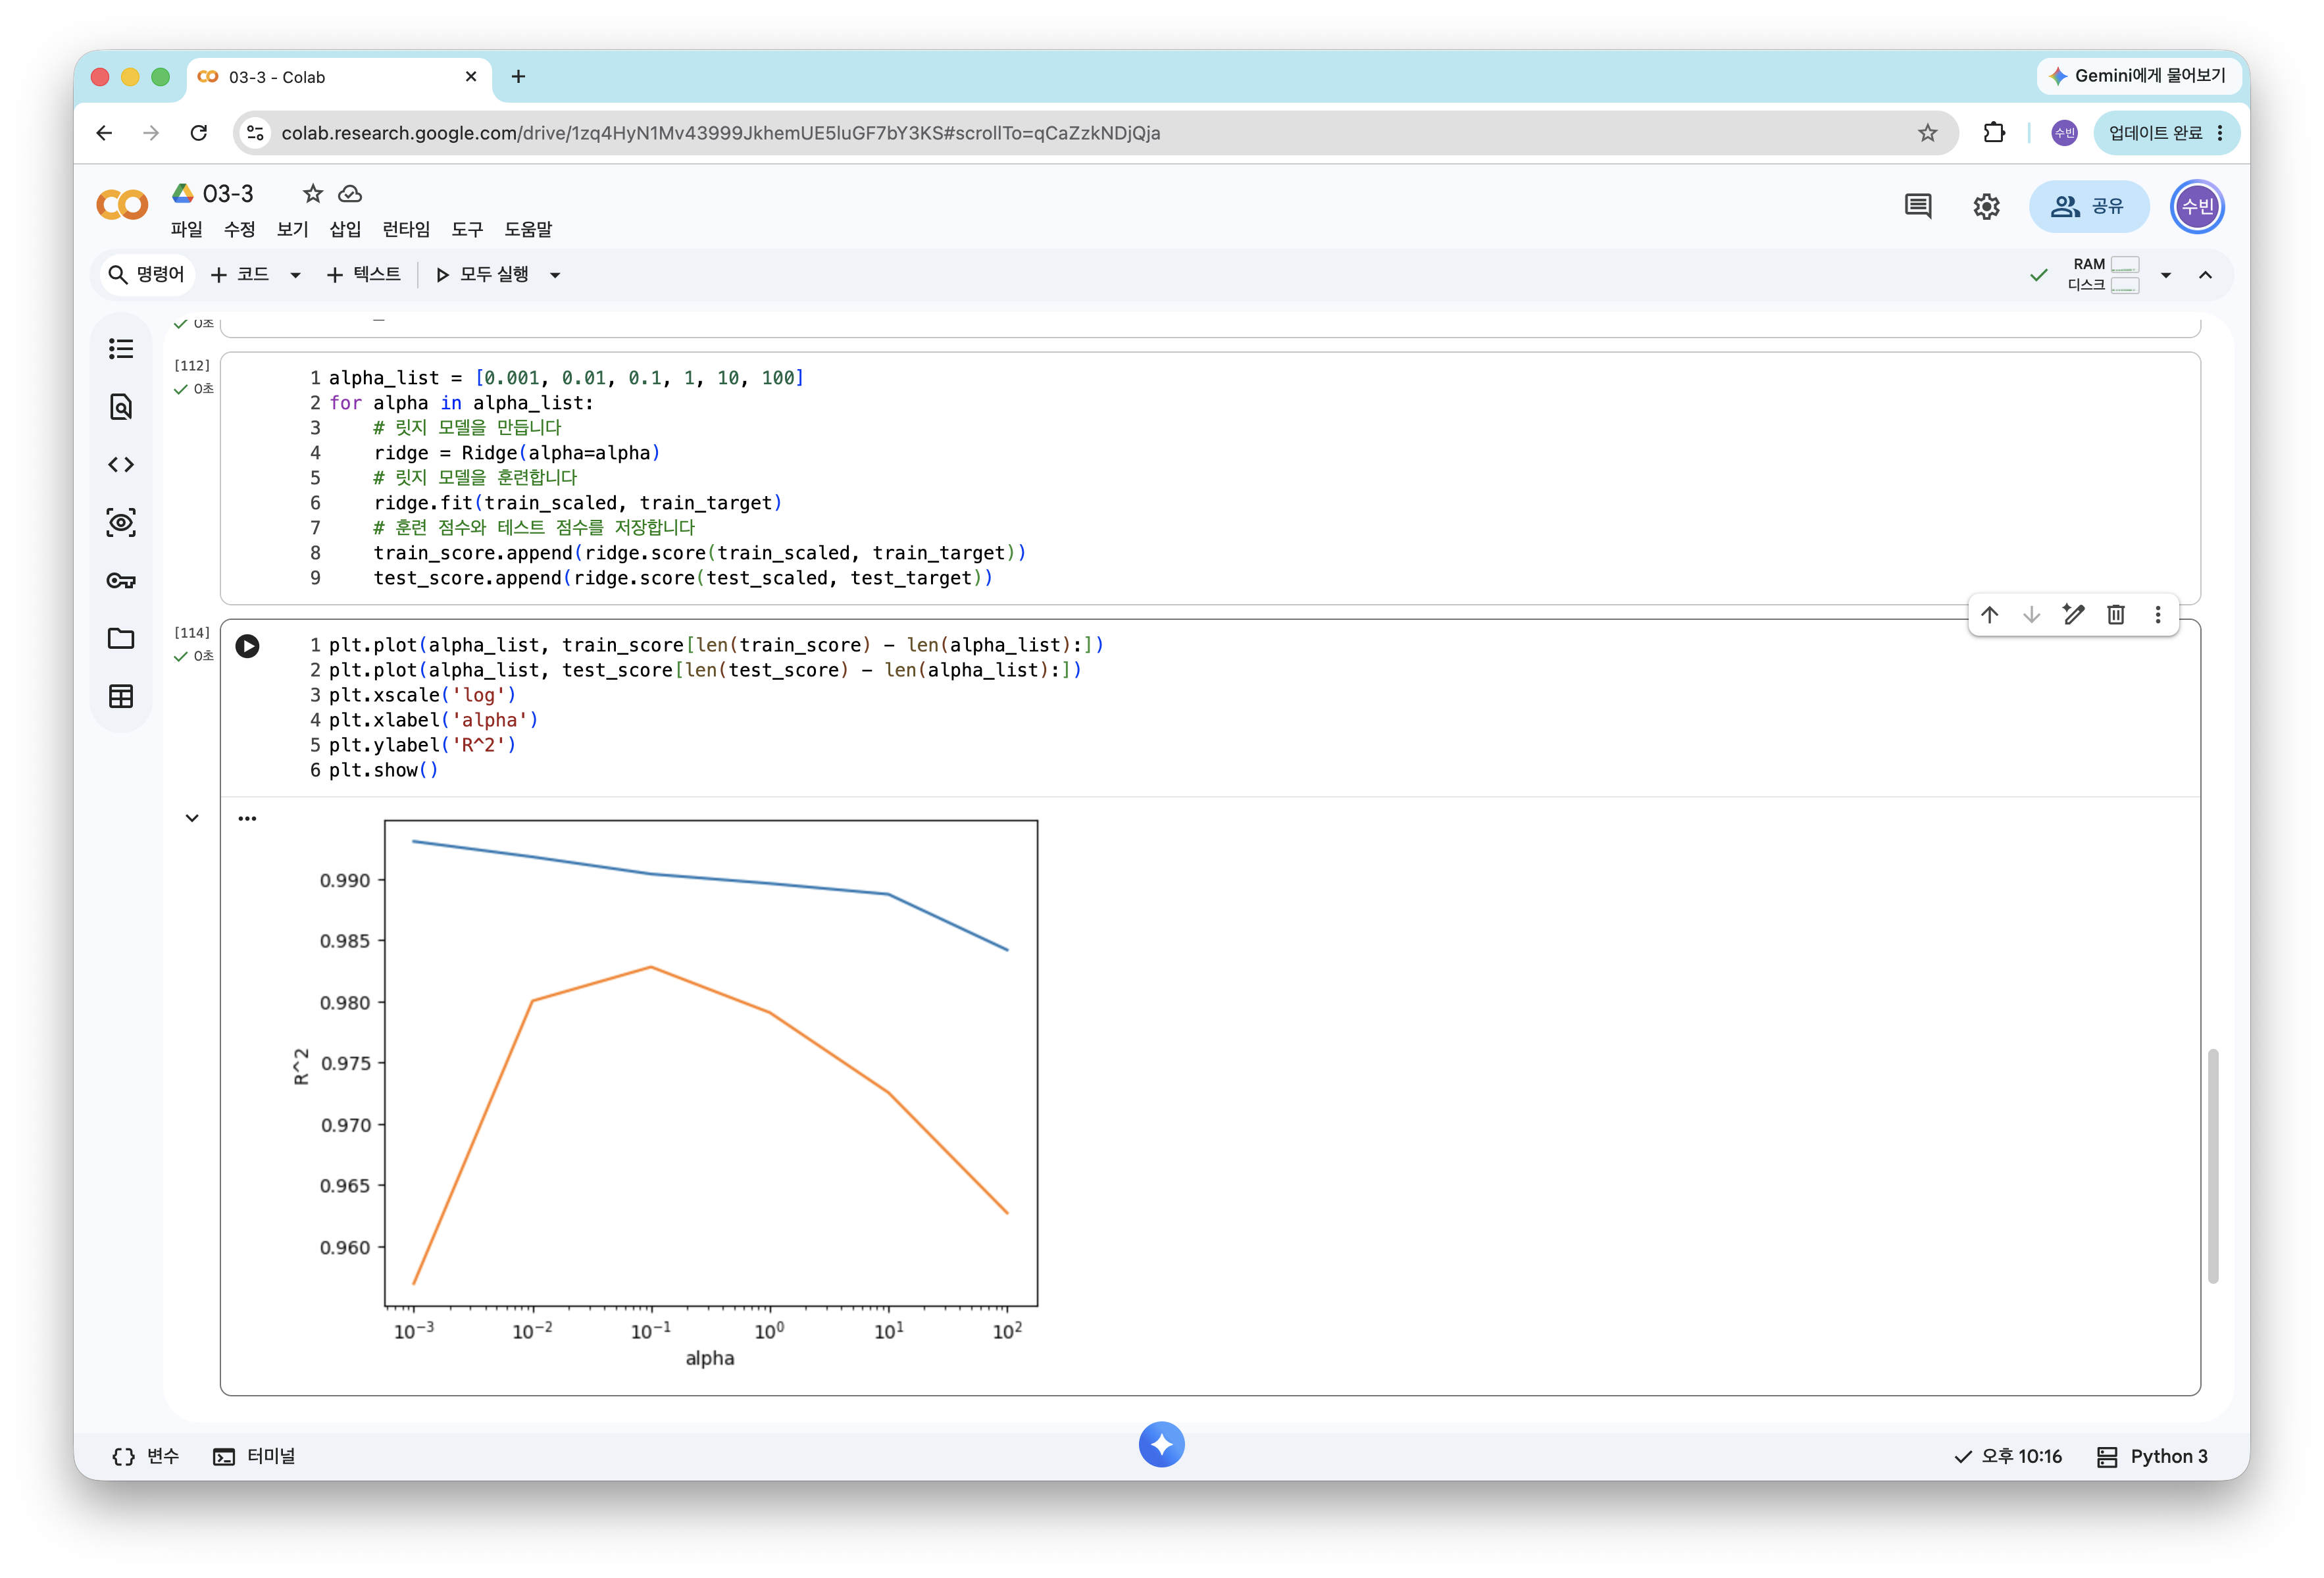2324x1578 pixels.
Task: Collapse the cell output chevron
Action: 192,818
